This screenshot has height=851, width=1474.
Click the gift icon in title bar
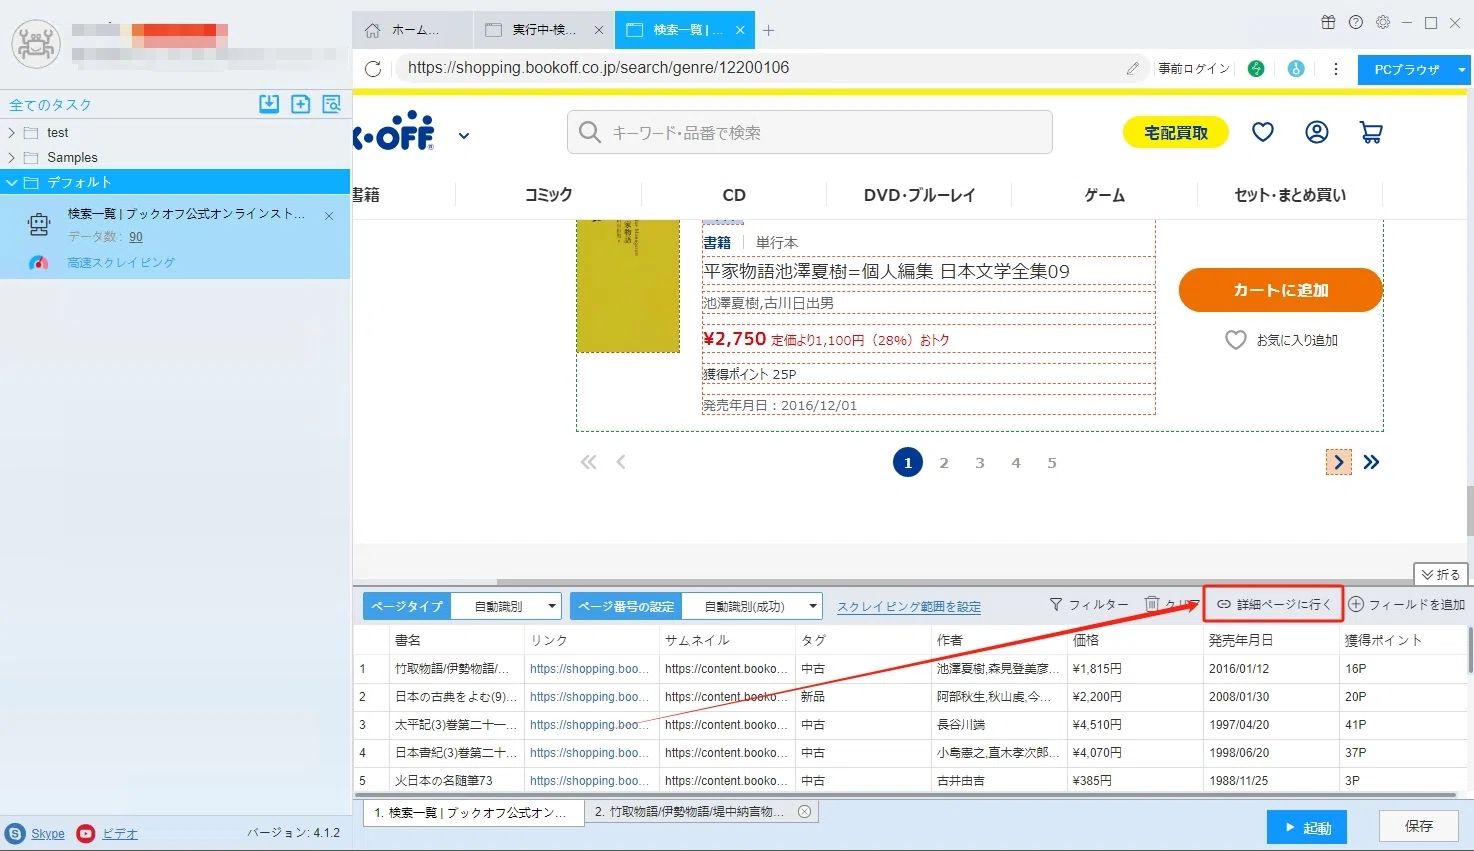(1328, 22)
